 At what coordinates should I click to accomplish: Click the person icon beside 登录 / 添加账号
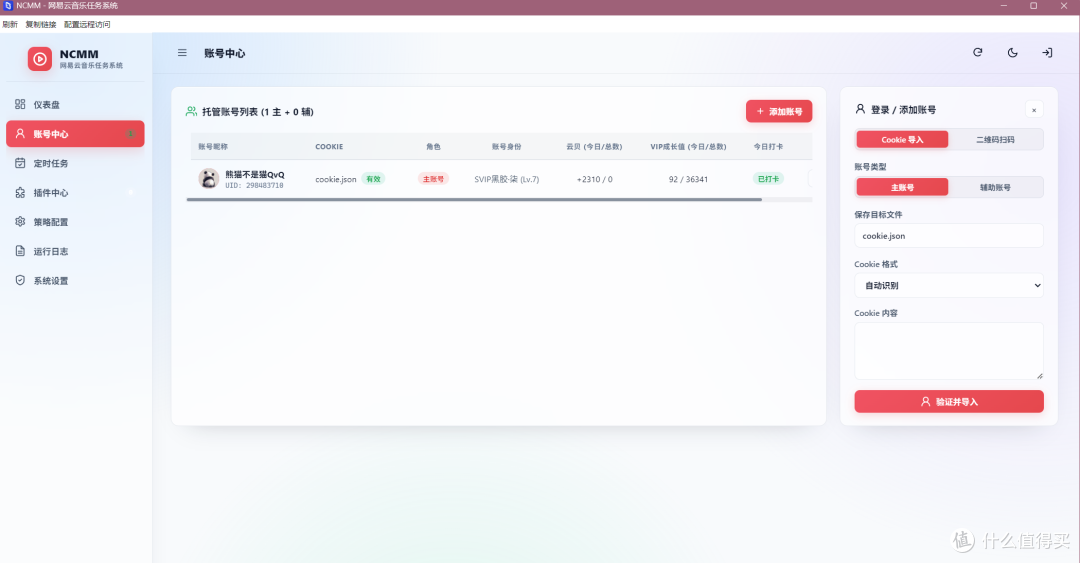tap(860, 109)
